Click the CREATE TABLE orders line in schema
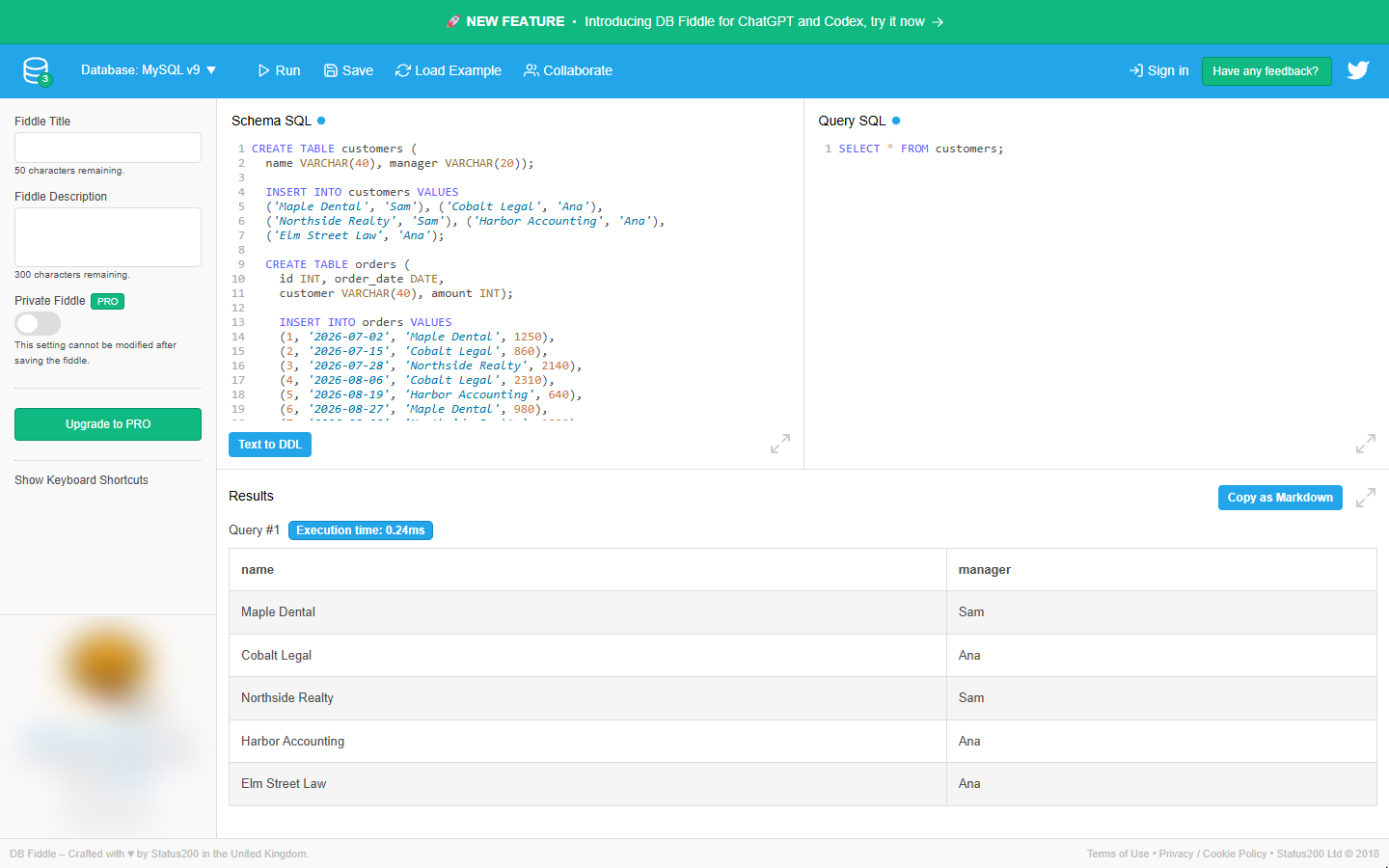The height and width of the screenshot is (868, 1389). (338, 265)
